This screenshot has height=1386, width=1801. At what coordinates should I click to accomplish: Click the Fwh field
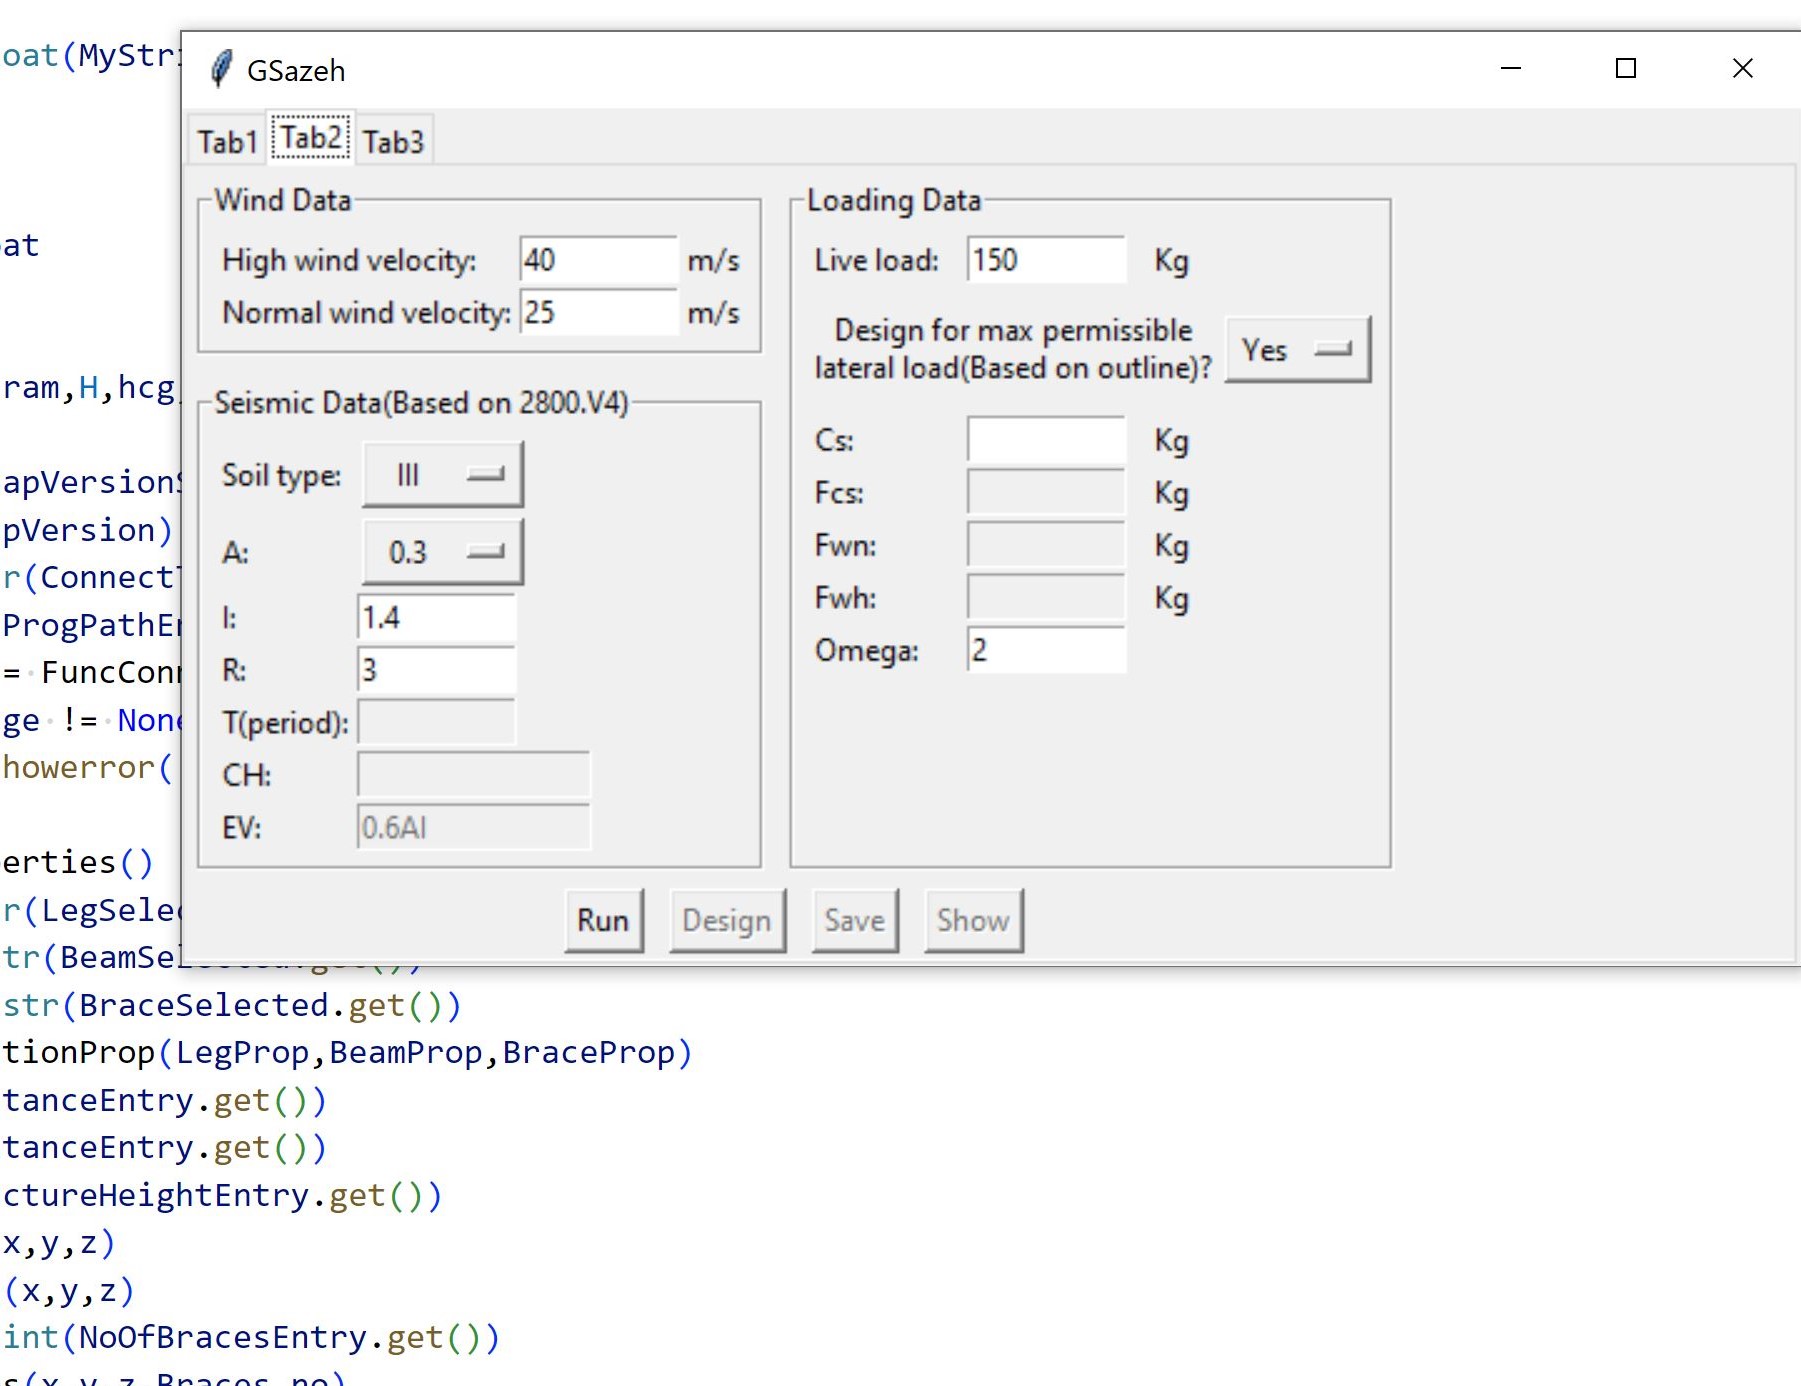pyautogui.click(x=1046, y=598)
